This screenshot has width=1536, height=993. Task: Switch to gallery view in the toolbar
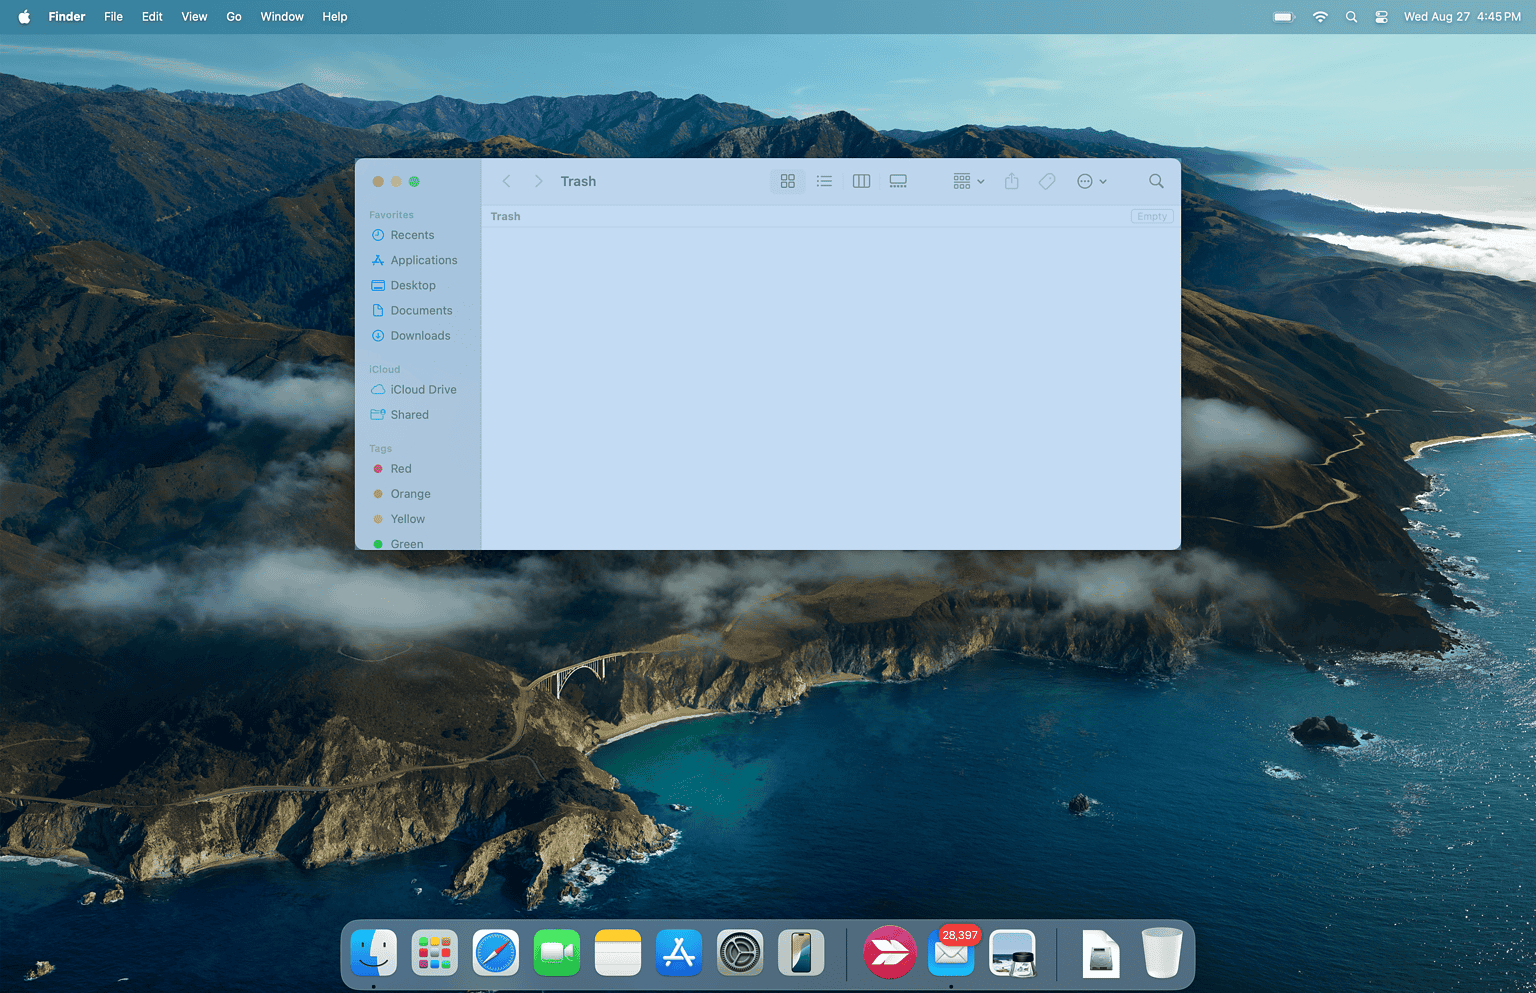(x=898, y=181)
